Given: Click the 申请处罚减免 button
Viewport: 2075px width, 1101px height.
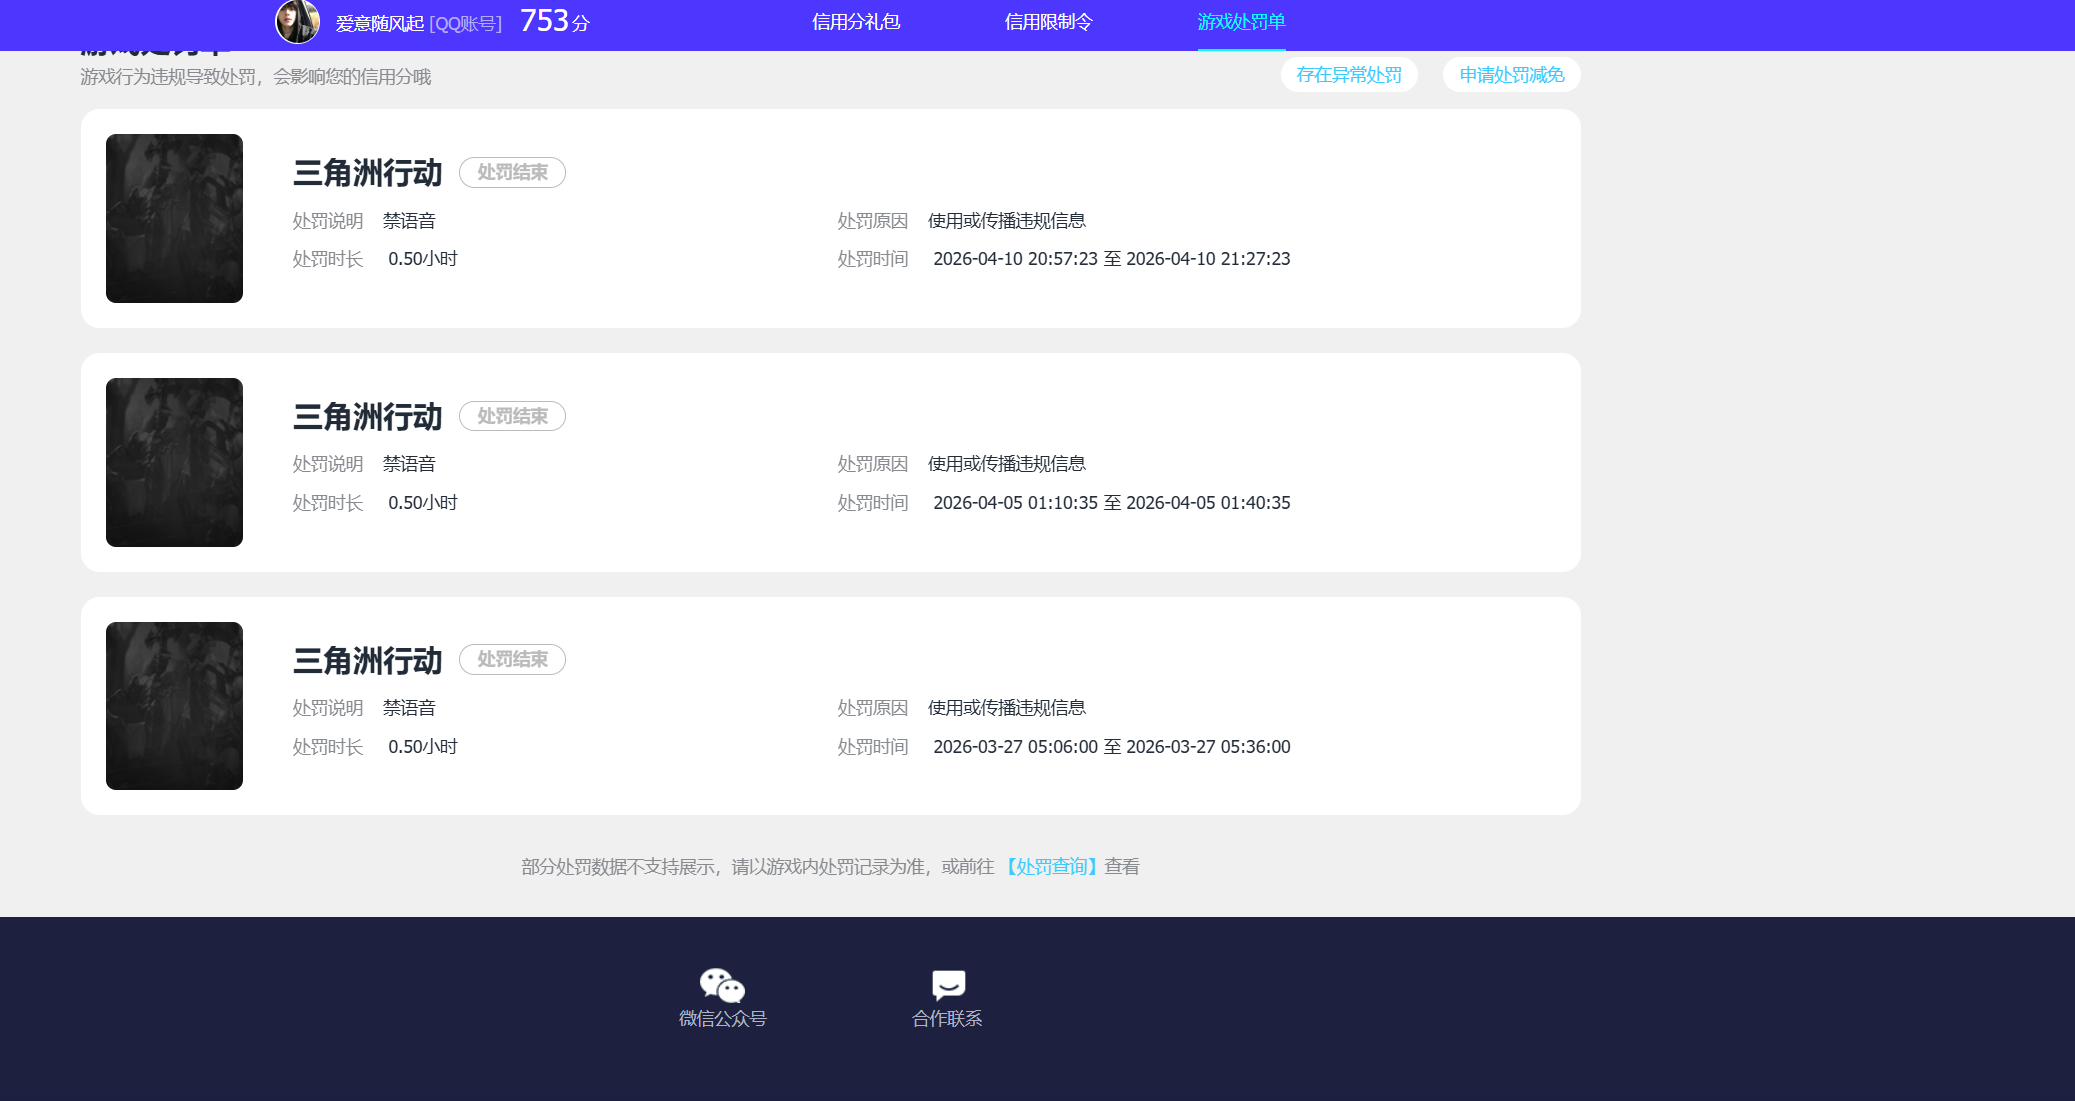Looking at the screenshot, I should click(1512, 75).
